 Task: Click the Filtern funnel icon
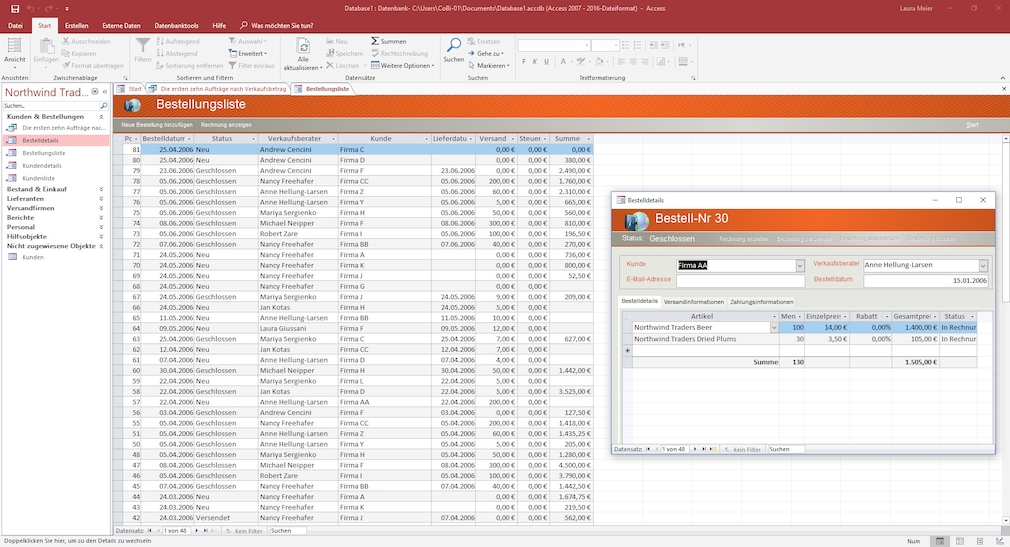click(x=143, y=46)
